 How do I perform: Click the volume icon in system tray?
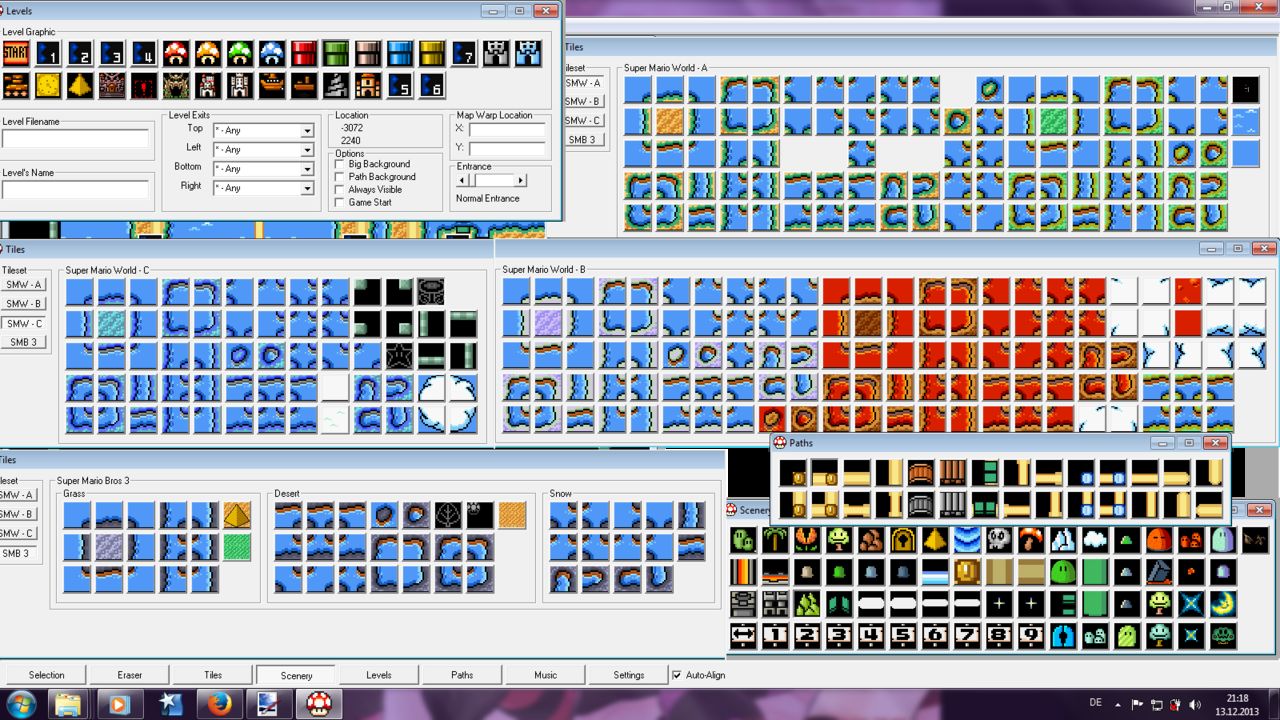click(1194, 705)
